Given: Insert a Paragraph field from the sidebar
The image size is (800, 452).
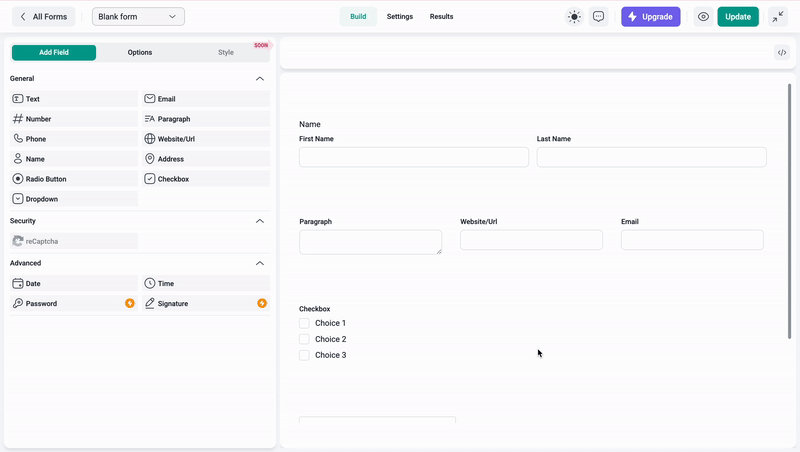Looking at the screenshot, I should pos(206,119).
